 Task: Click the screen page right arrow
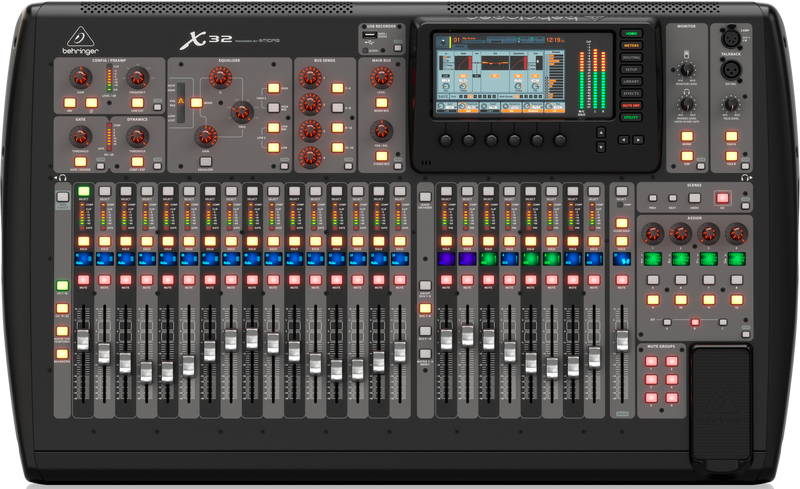click(x=638, y=139)
